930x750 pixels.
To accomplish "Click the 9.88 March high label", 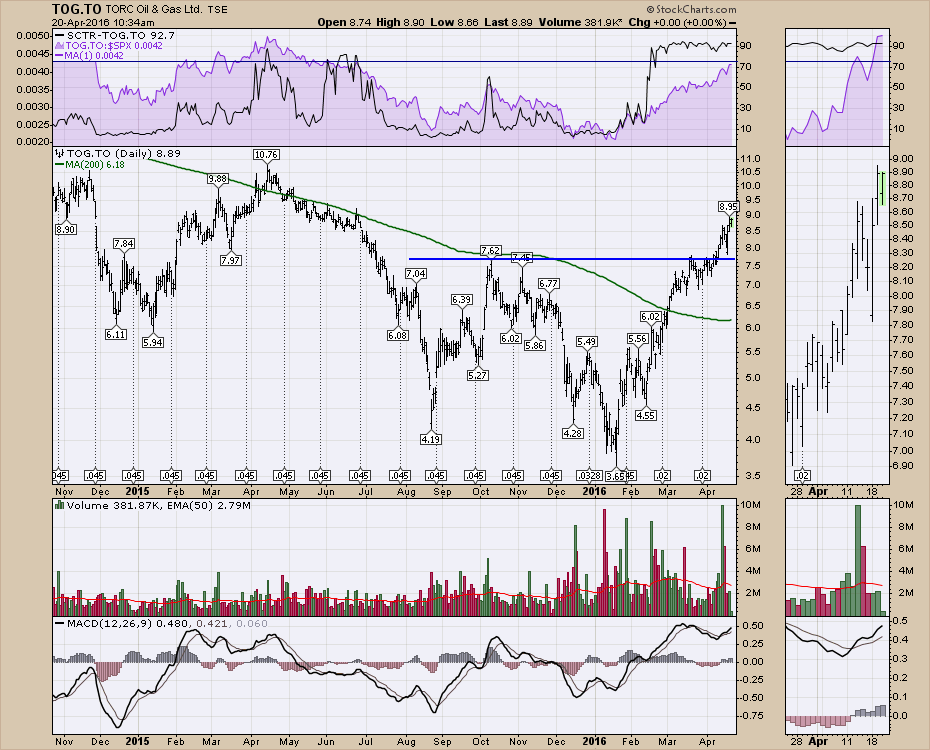I will click(217, 178).
